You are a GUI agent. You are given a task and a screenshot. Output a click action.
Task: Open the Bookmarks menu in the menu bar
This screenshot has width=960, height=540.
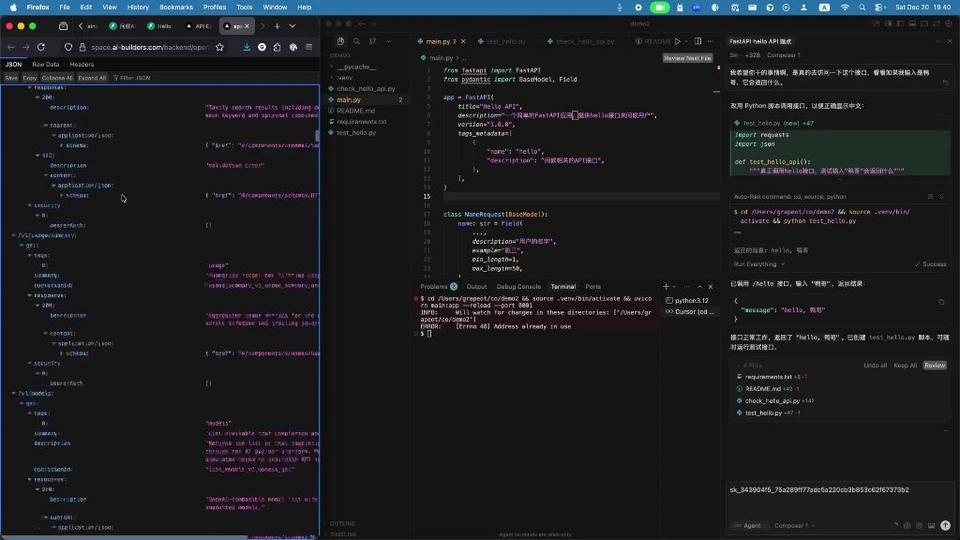click(176, 7)
